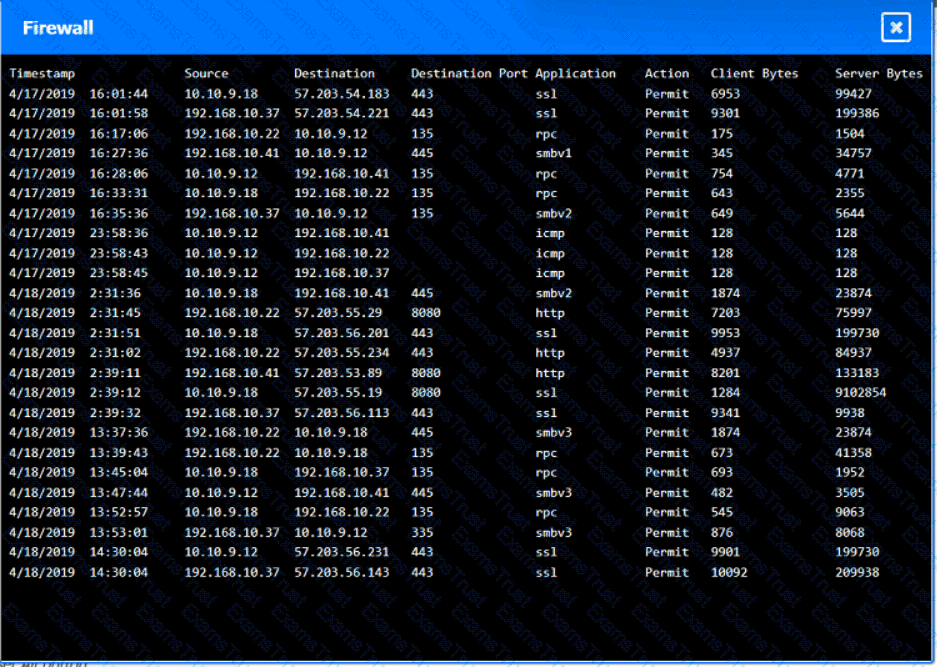The width and height of the screenshot is (937, 667).
Task: Click the Client Bytes column header
Action: tap(754, 73)
